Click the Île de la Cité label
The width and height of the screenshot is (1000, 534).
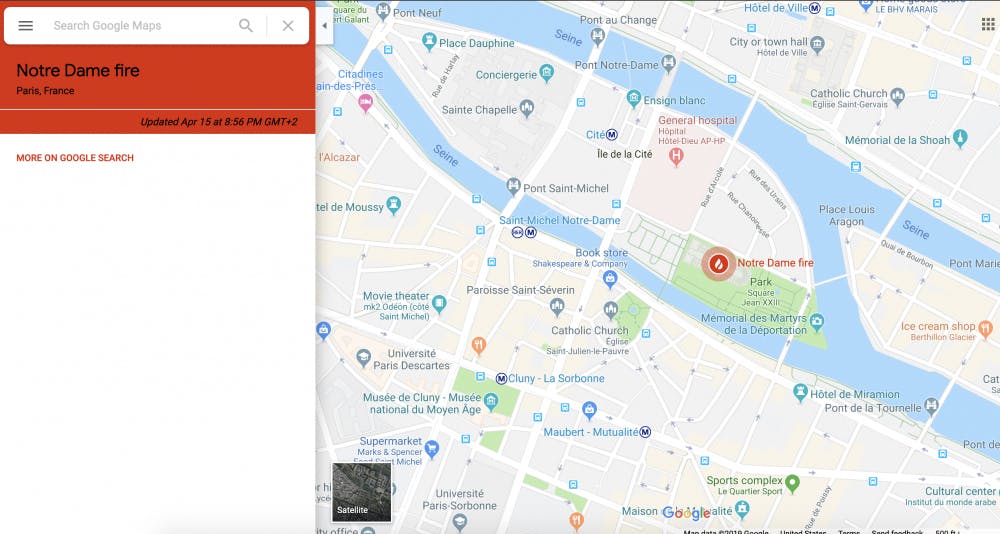tap(624, 154)
